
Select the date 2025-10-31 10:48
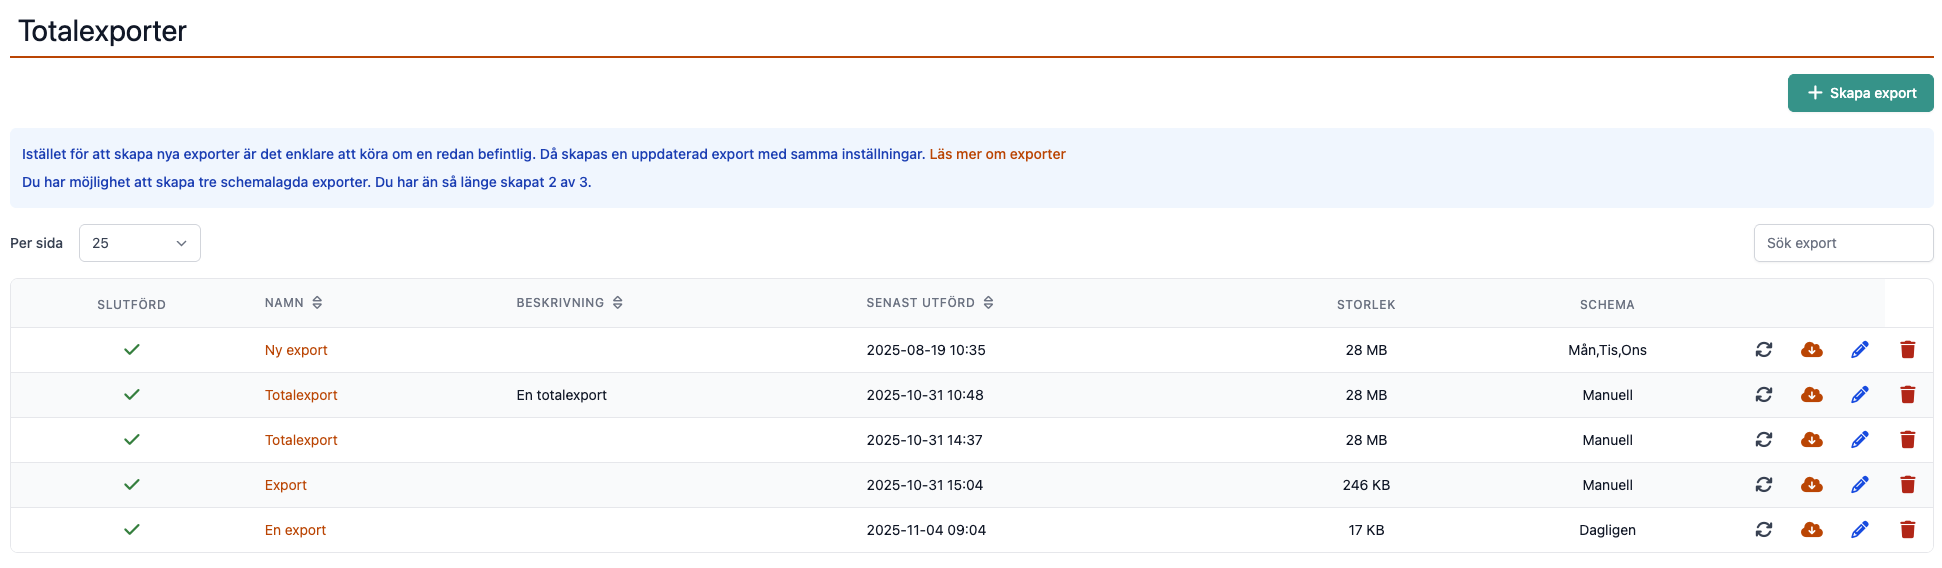coord(925,395)
